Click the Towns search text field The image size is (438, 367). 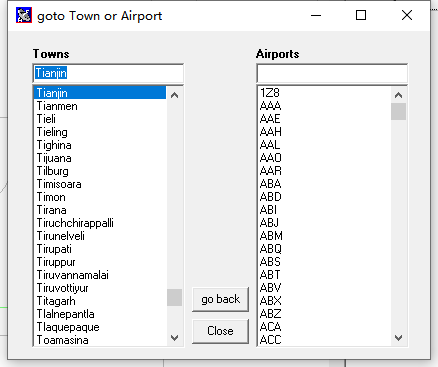tap(108, 73)
